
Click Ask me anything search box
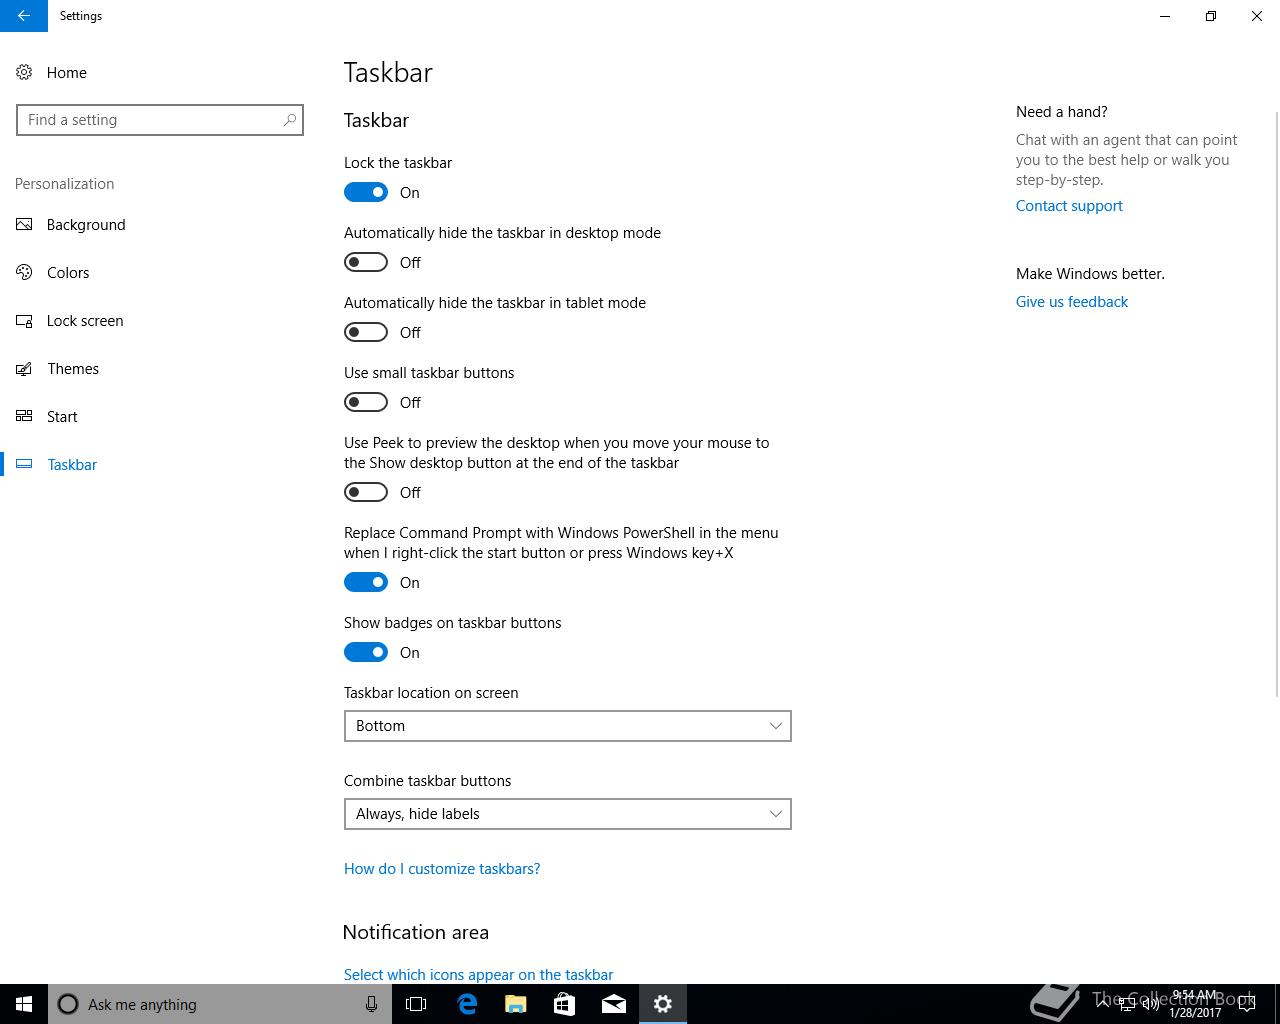click(x=220, y=1004)
